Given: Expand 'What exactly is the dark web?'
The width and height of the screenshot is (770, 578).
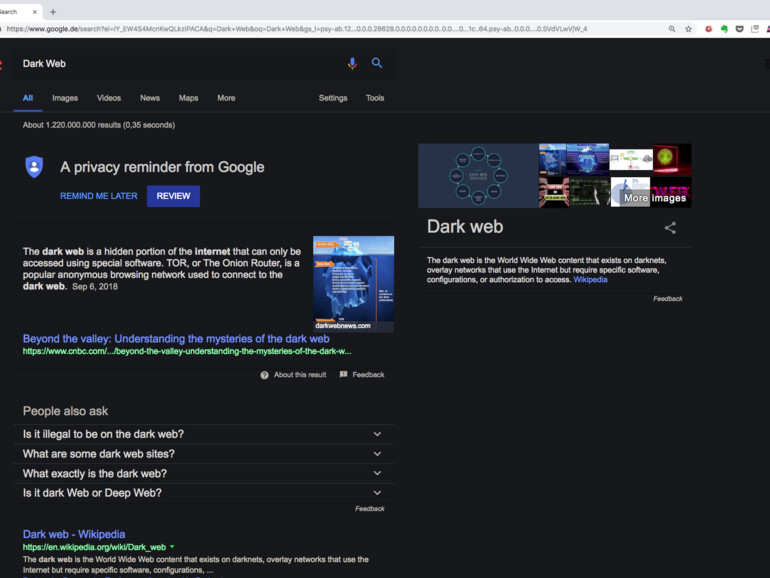Looking at the screenshot, I should click(x=204, y=473).
